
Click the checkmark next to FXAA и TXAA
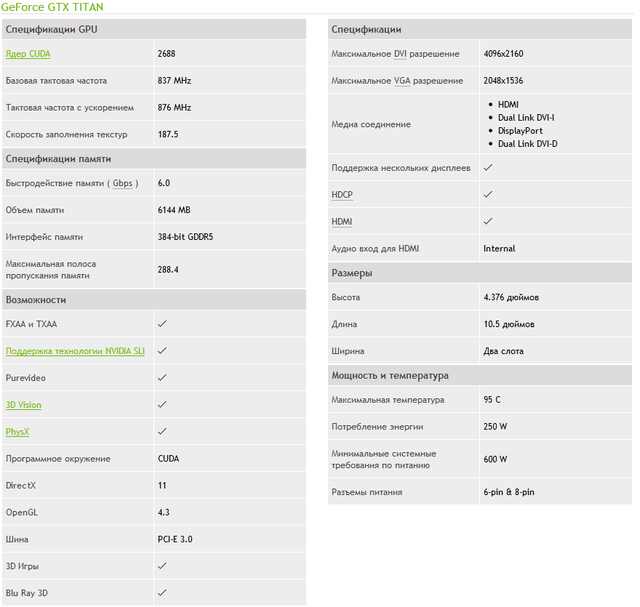pos(162,324)
